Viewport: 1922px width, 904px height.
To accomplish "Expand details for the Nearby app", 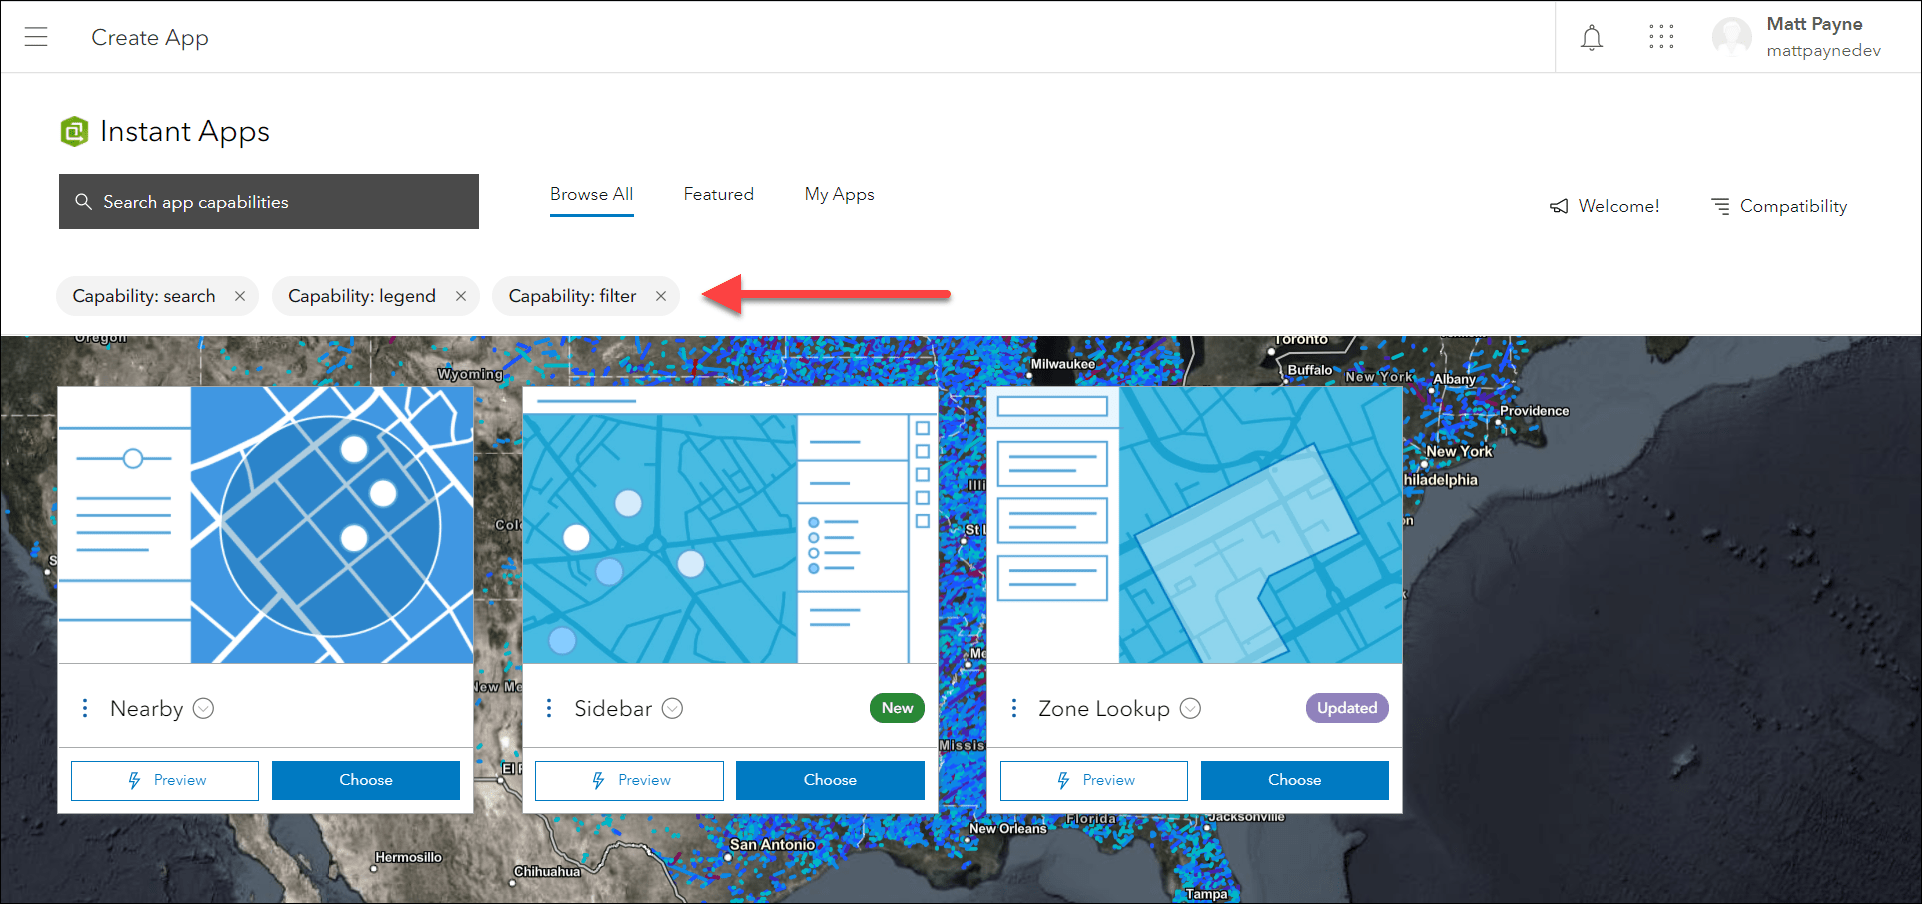I will click(203, 708).
